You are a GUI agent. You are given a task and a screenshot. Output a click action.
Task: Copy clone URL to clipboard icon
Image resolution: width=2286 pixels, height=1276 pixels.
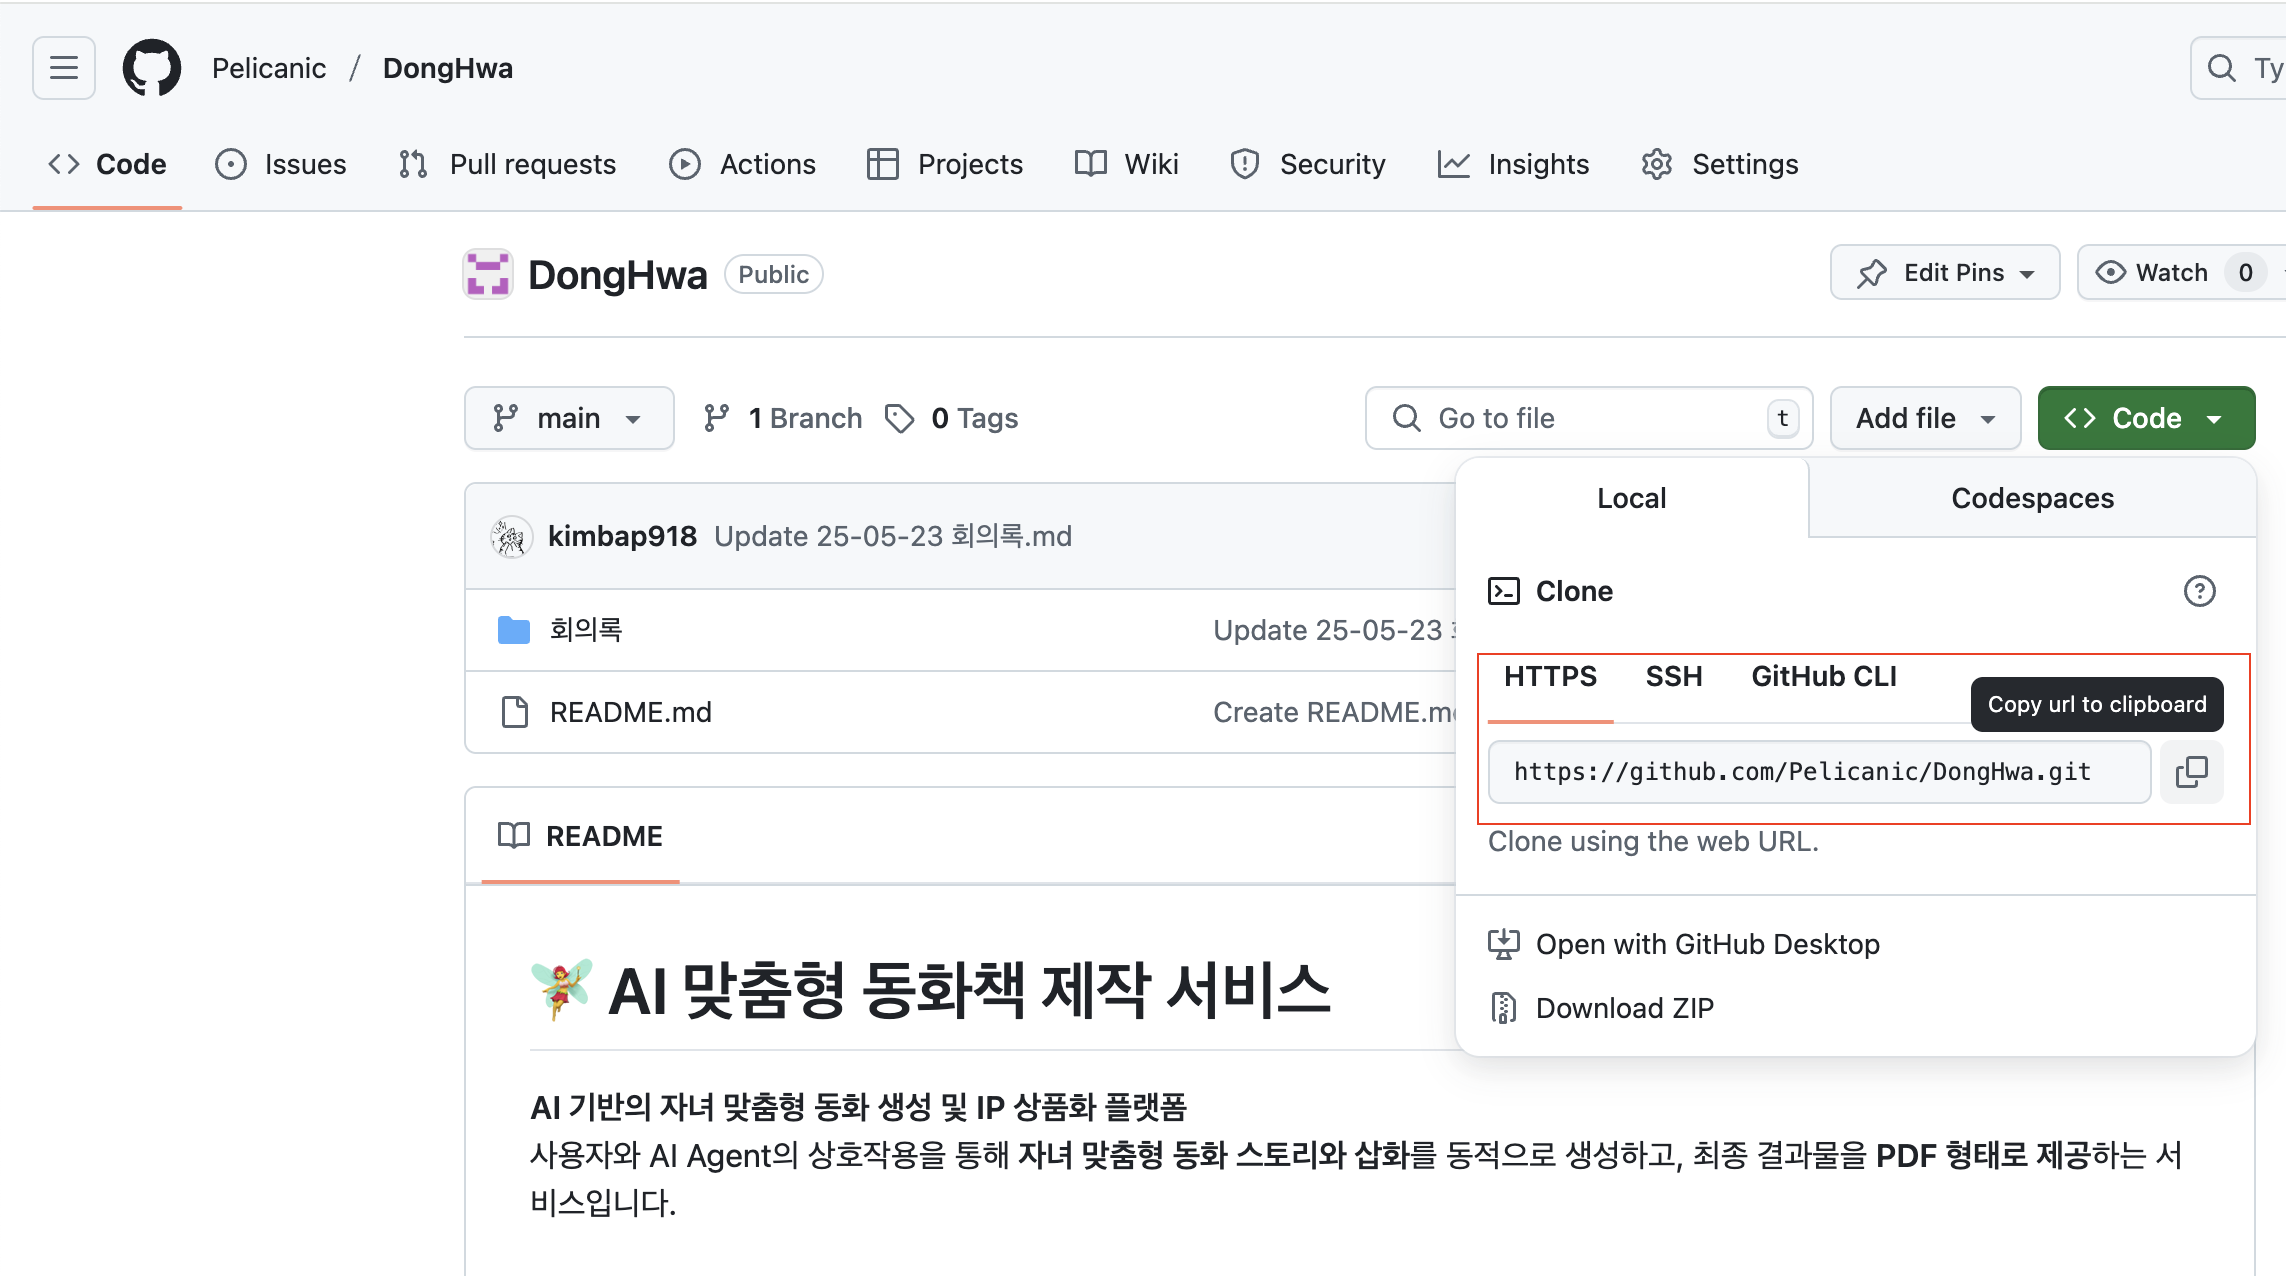[2191, 771]
